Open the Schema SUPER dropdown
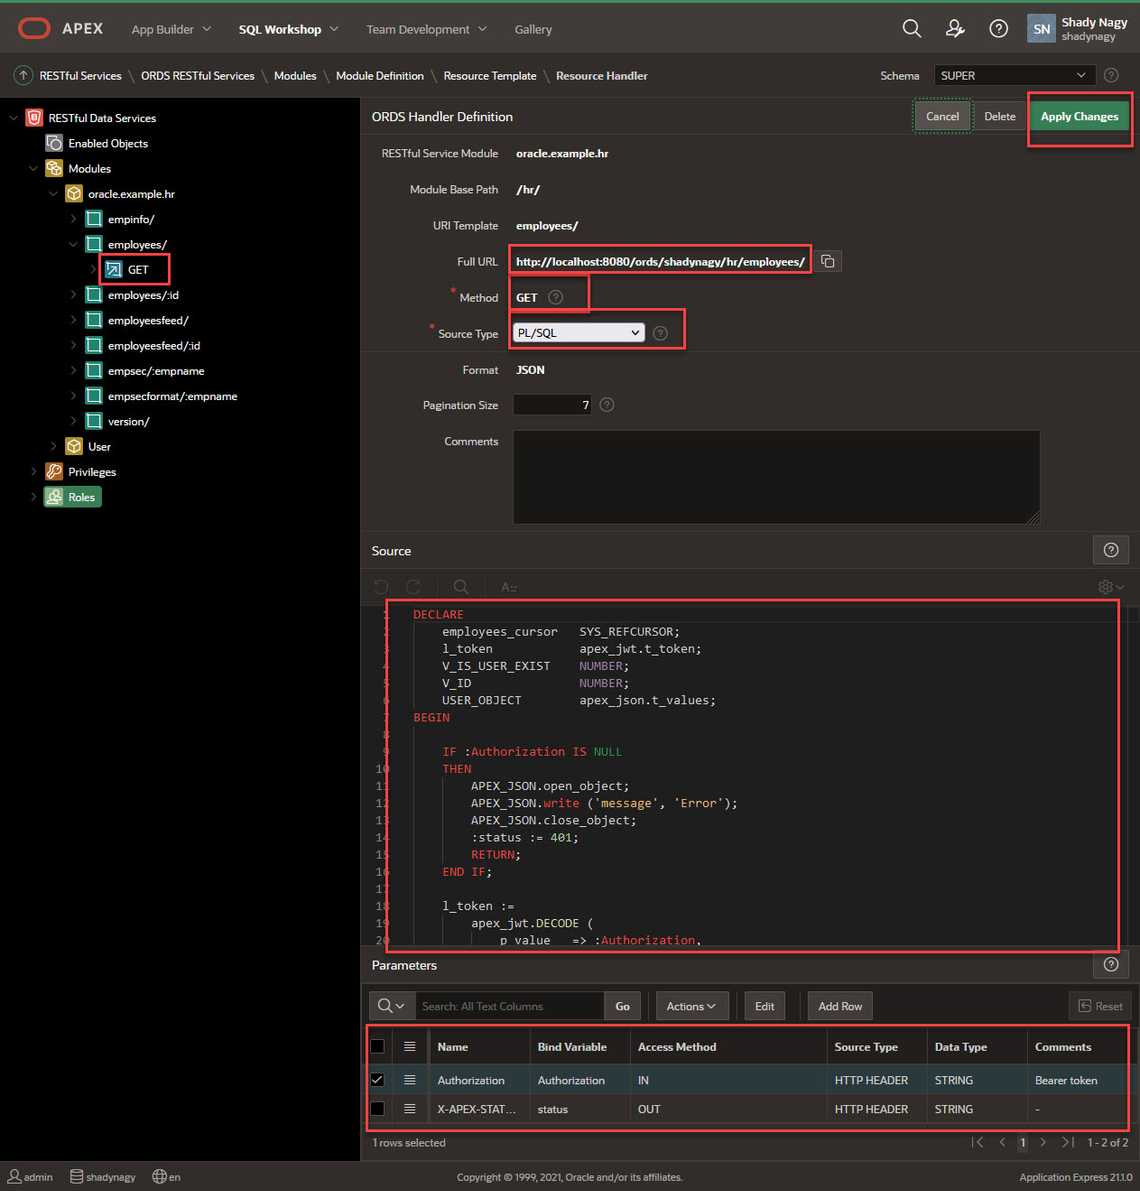 (1013, 76)
